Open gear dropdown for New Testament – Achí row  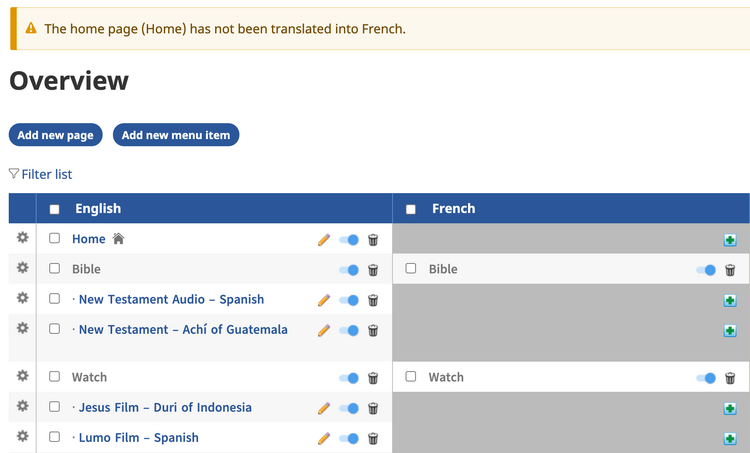click(x=23, y=328)
